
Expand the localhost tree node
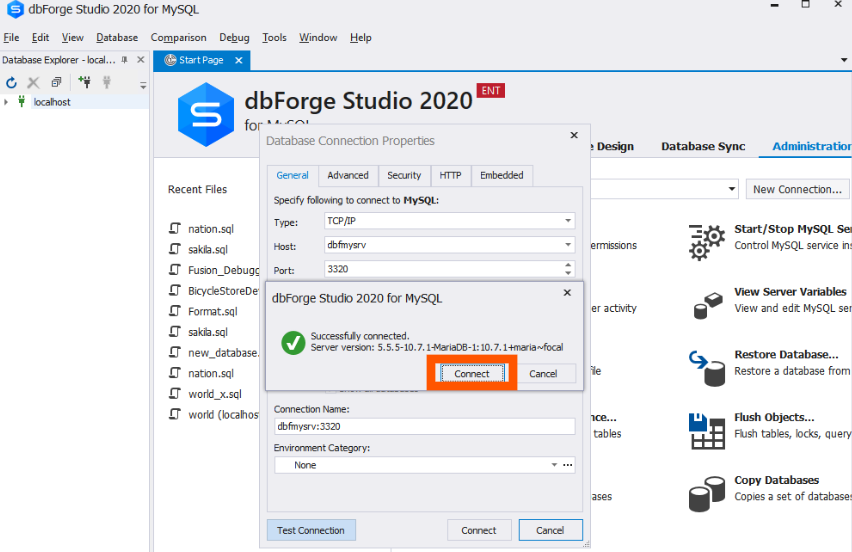[6, 102]
